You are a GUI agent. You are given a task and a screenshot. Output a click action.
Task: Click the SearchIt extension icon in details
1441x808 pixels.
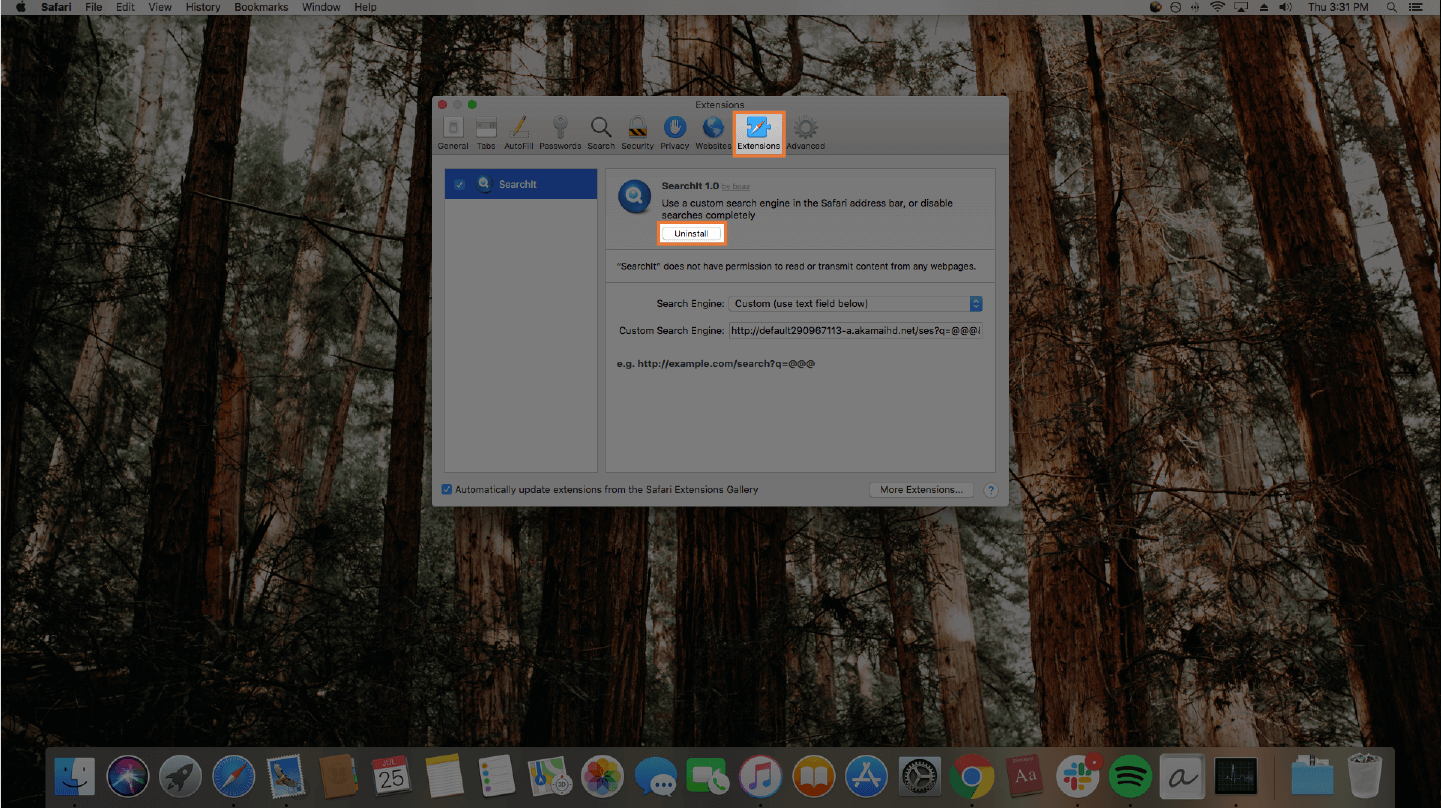(x=635, y=196)
